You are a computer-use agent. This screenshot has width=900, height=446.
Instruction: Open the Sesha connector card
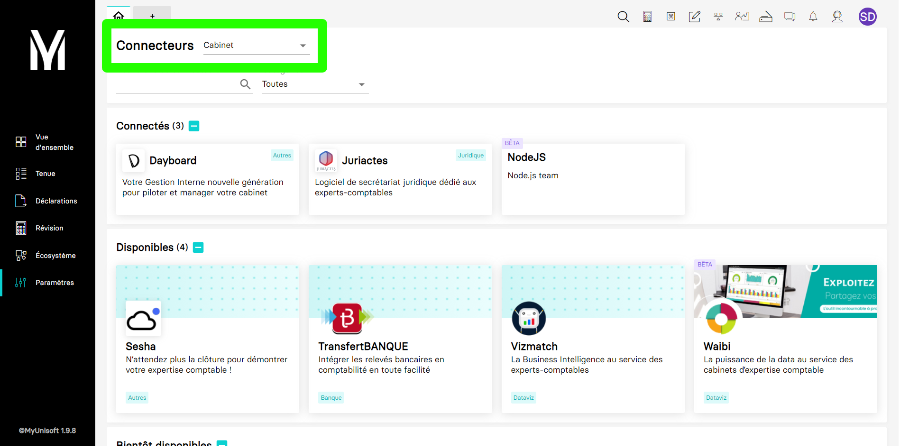click(x=207, y=339)
